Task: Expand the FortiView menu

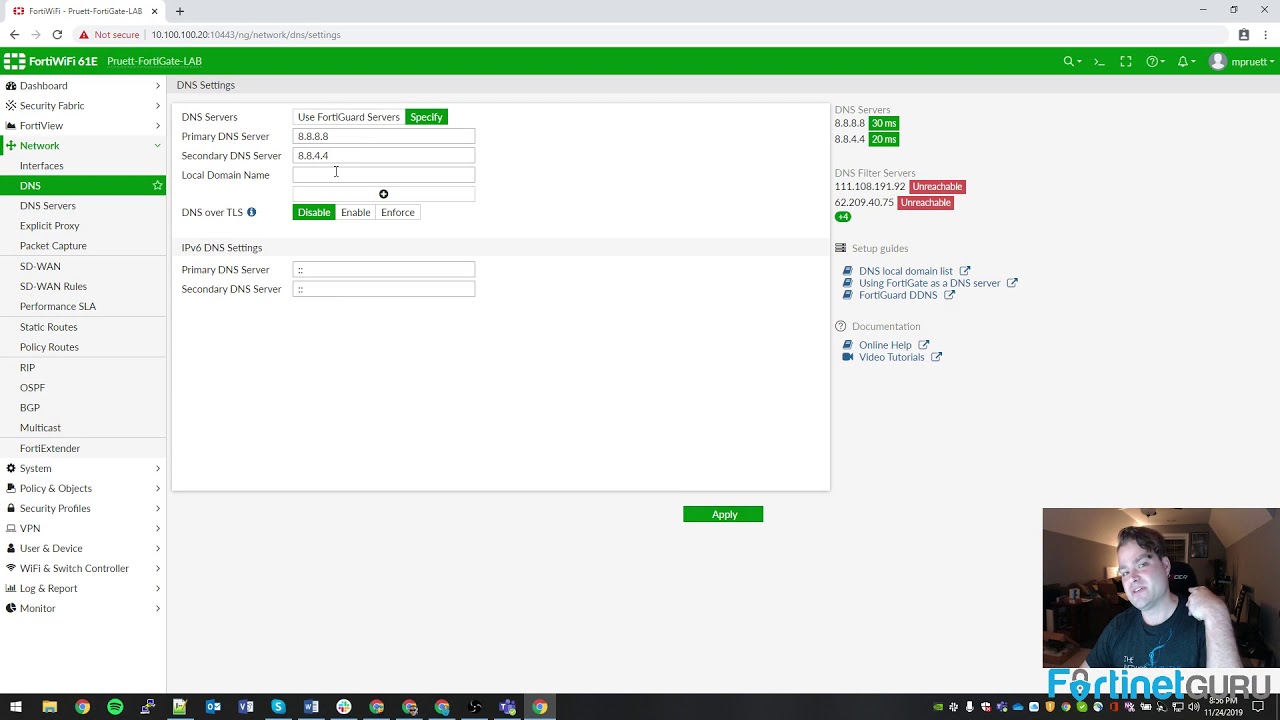Action: (83, 126)
